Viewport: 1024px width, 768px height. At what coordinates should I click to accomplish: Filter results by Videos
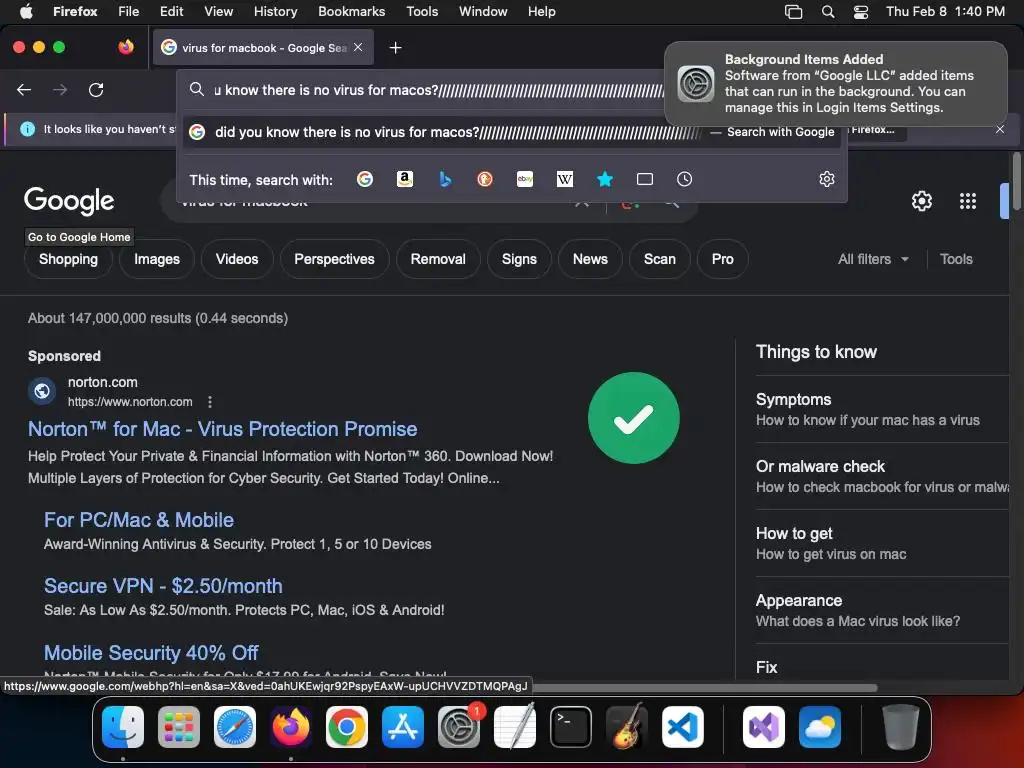237,259
